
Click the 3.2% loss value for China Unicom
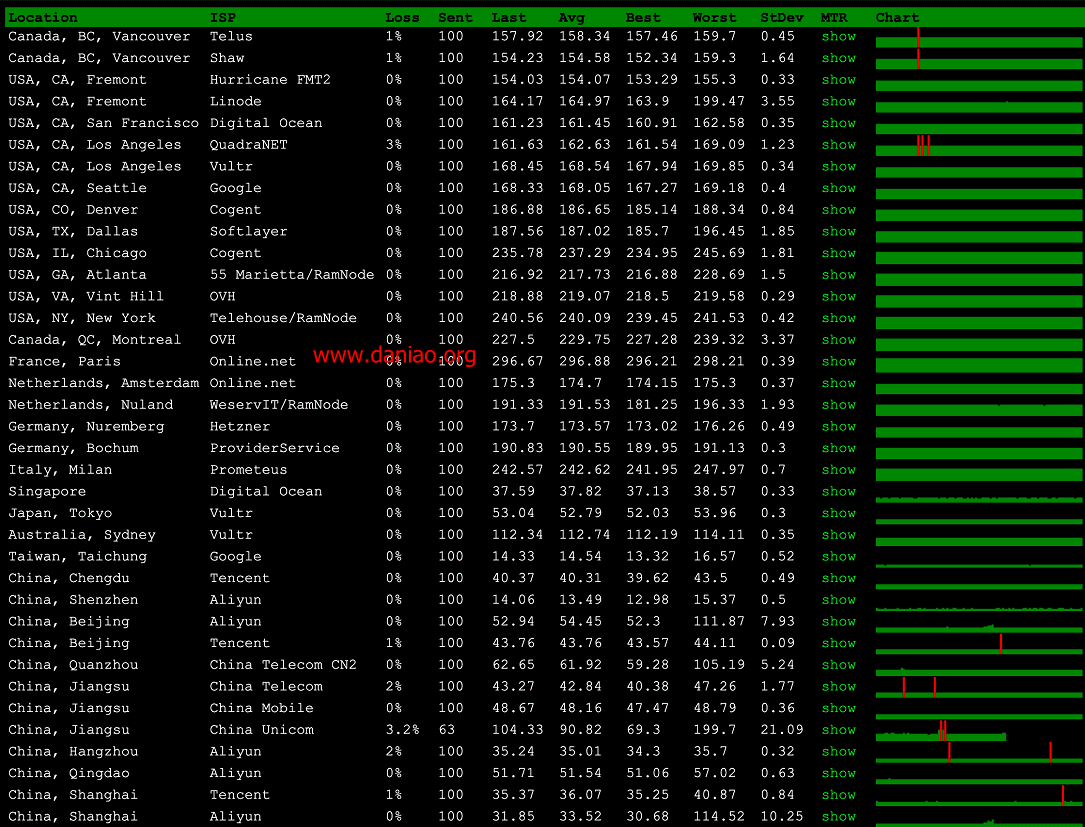(x=402, y=730)
